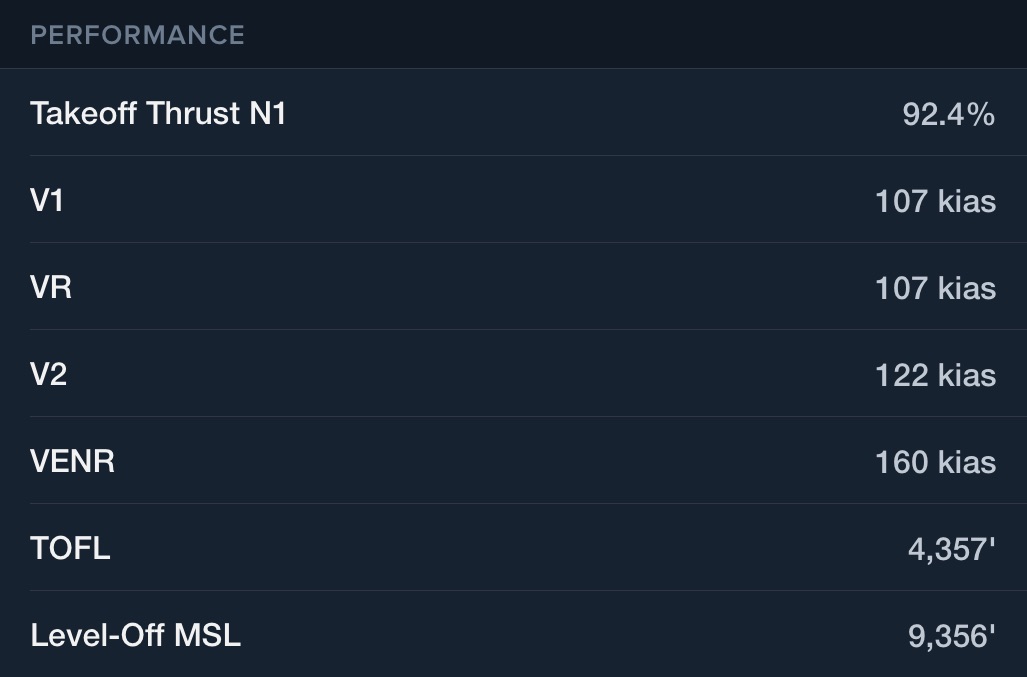Select the V2 row label
This screenshot has width=1027, height=677.
tap(48, 375)
